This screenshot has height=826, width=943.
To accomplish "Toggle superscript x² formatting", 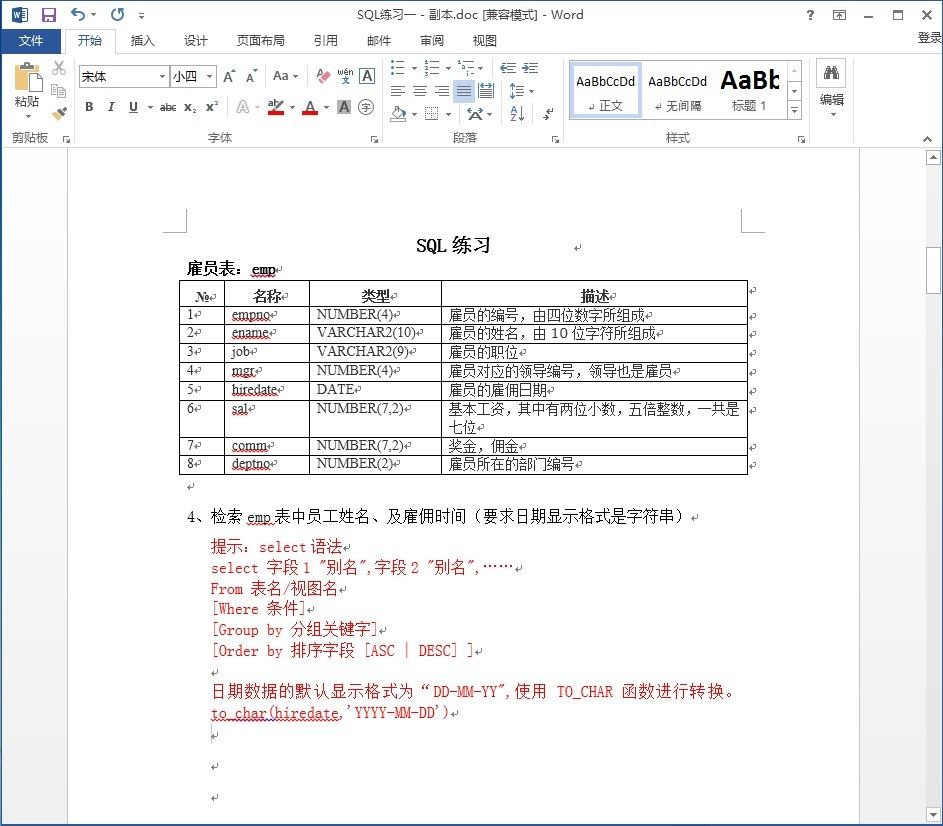I will (x=212, y=107).
